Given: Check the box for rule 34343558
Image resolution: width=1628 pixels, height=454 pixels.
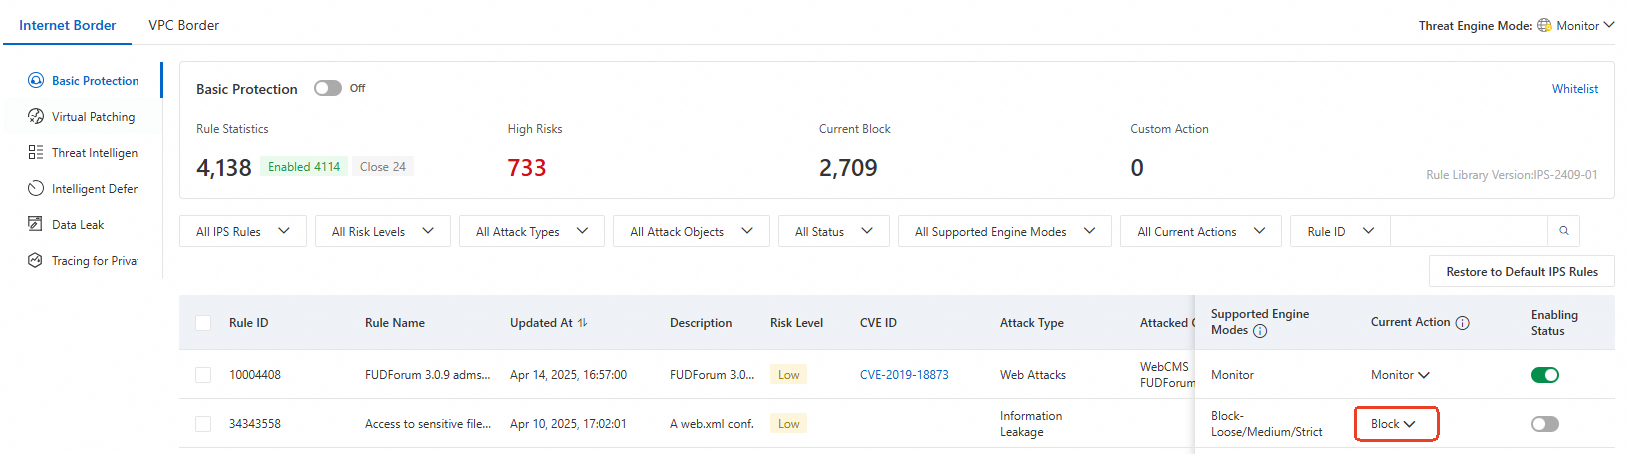Looking at the screenshot, I should (x=203, y=424).
